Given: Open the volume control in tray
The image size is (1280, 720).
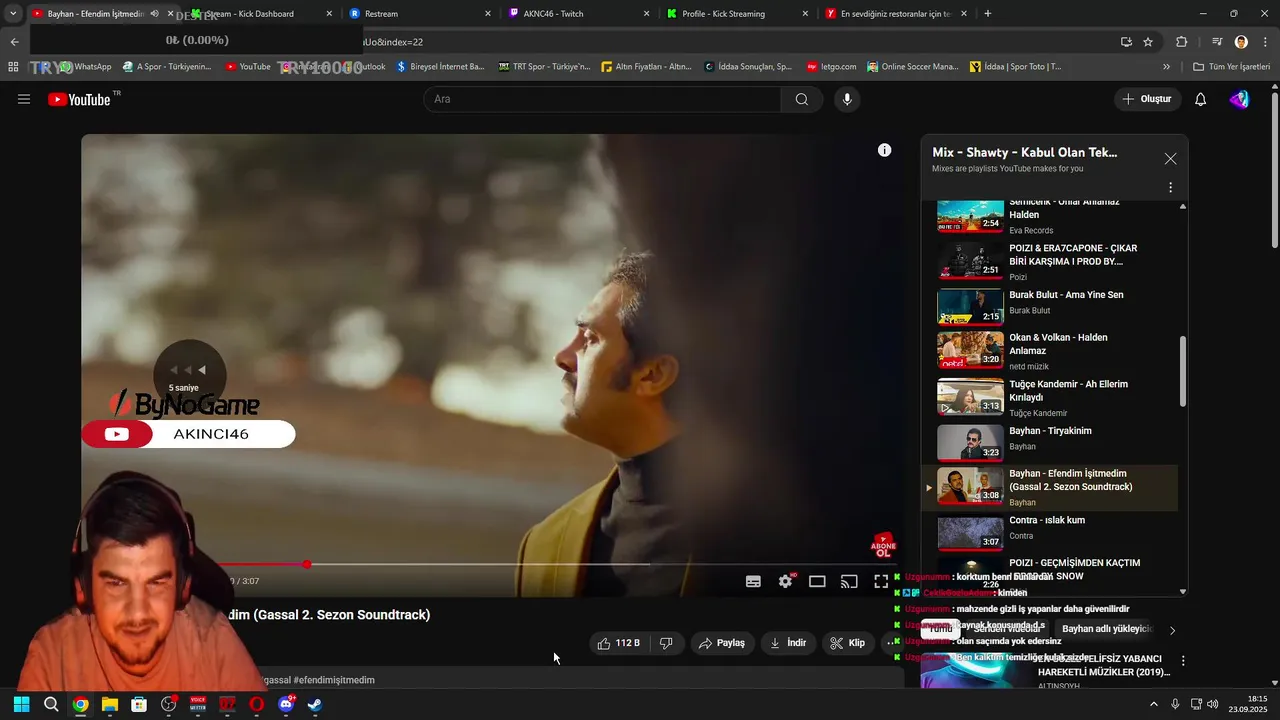Looking at the screenshot, I should point(1213,704).
